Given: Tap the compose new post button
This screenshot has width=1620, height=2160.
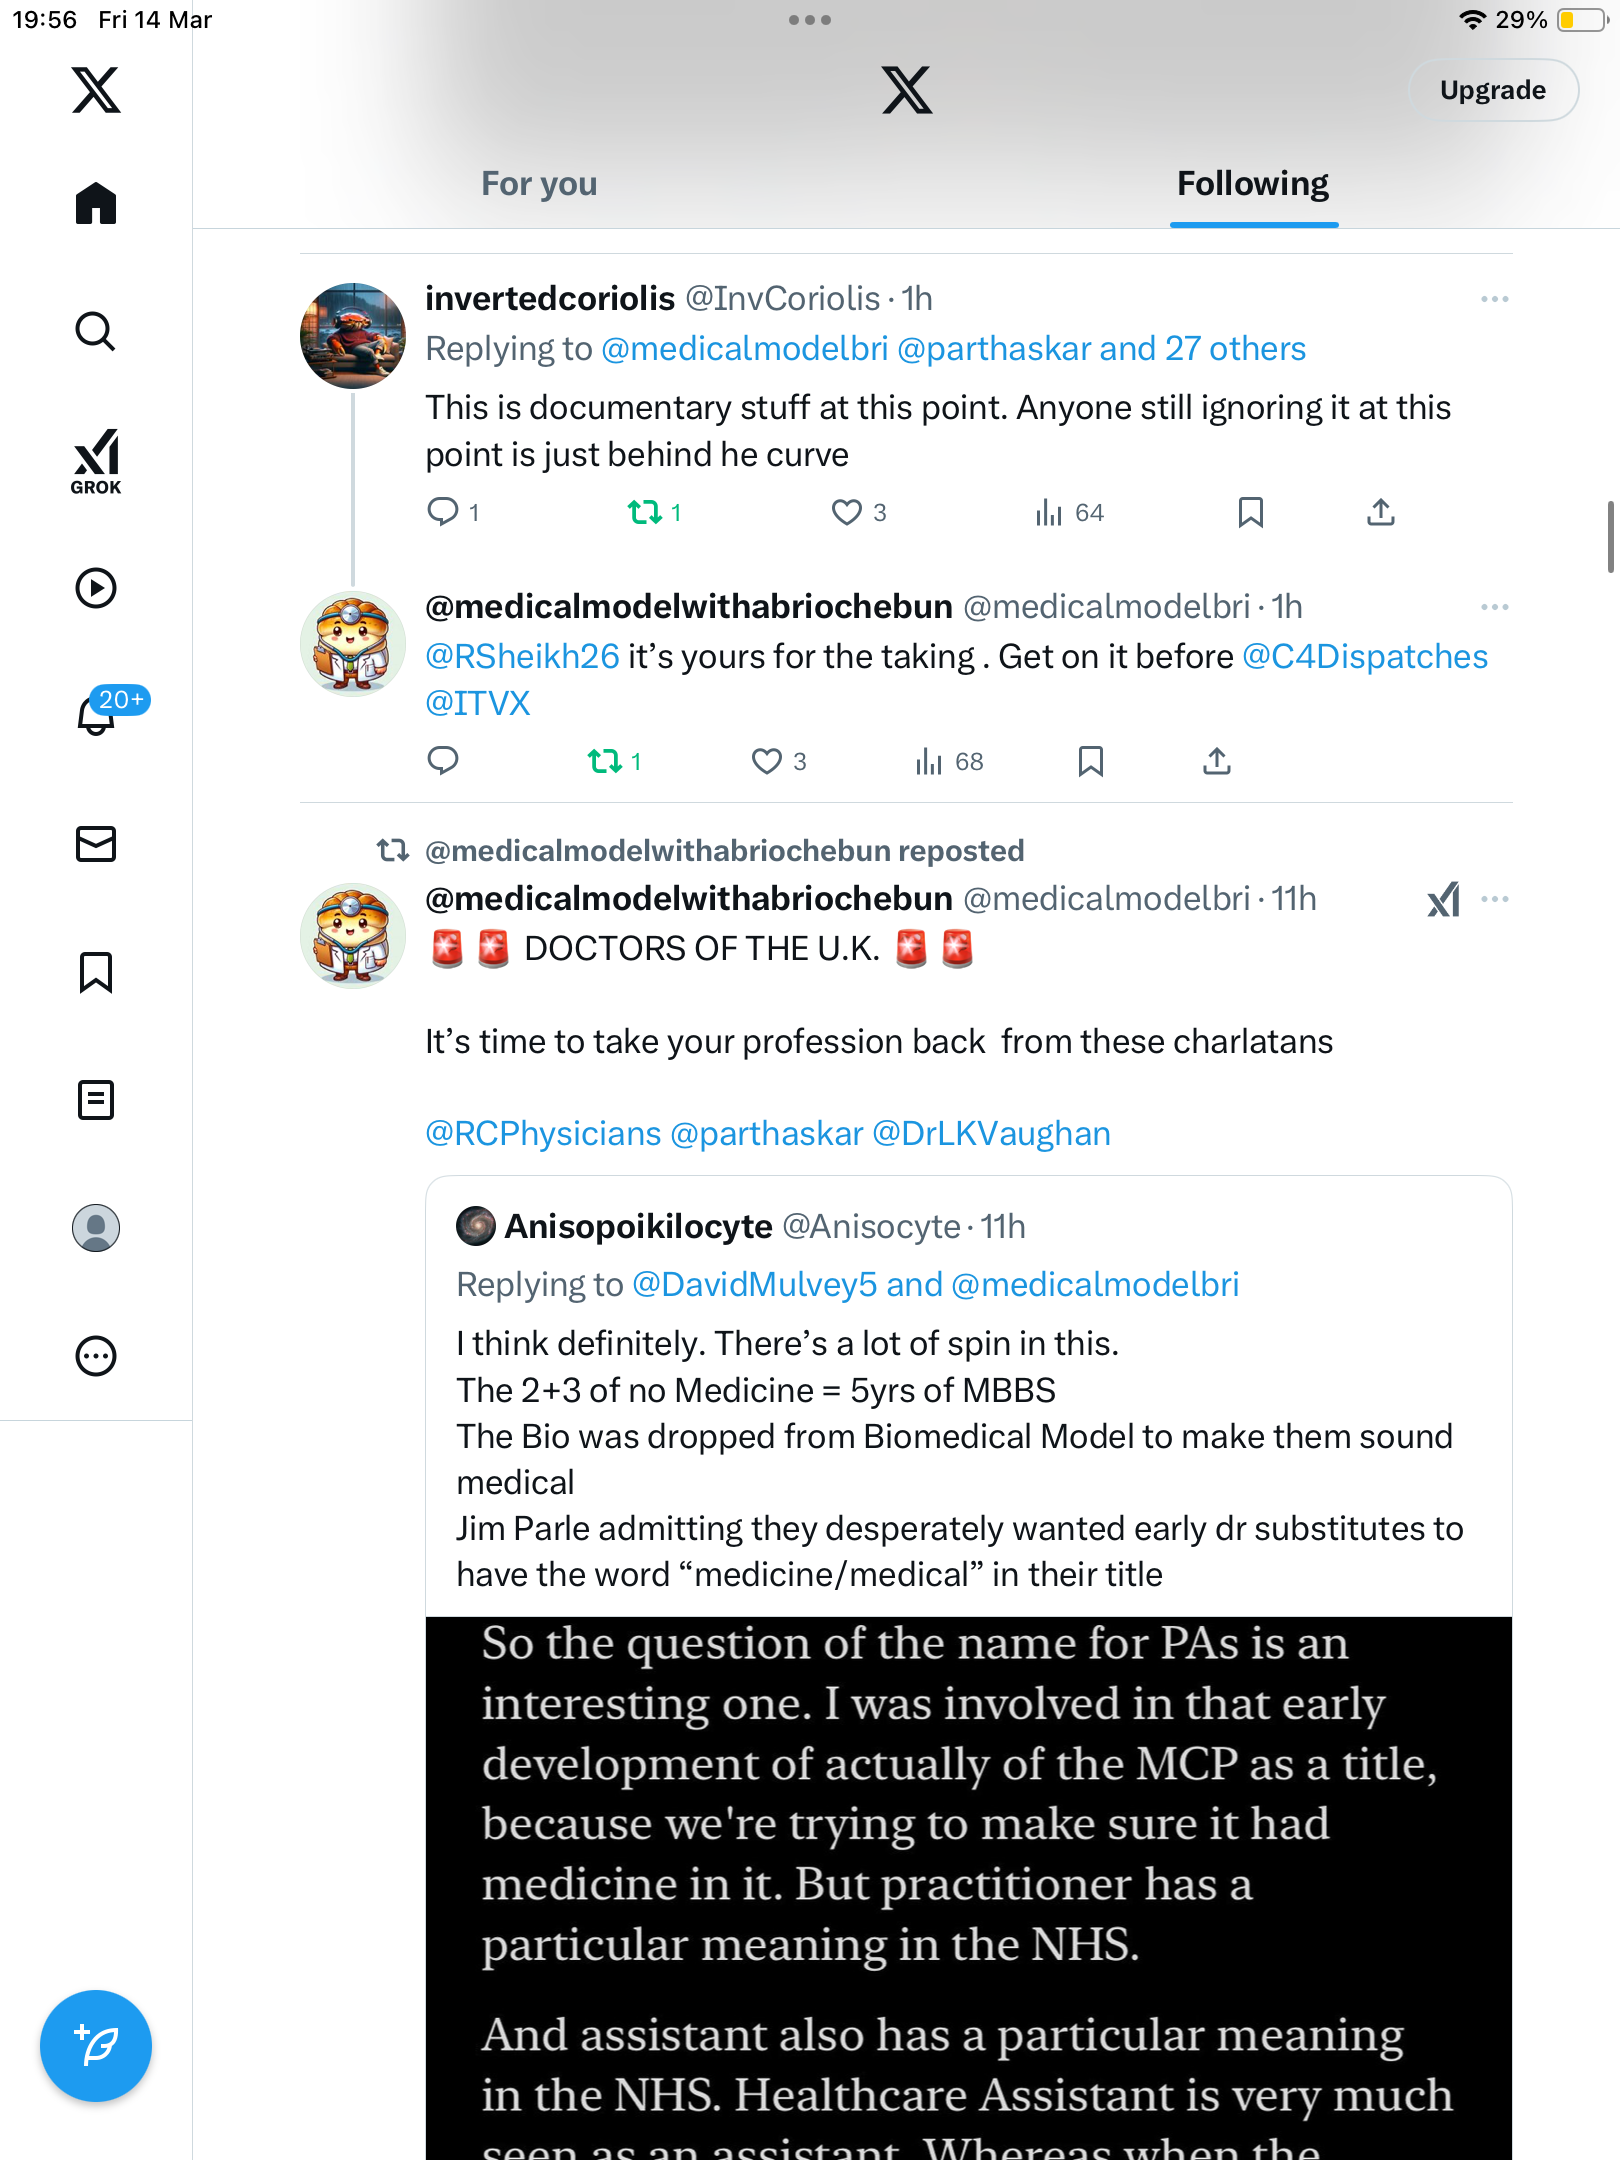Looking at the screenshot, I should click(x=96, y=2046).
